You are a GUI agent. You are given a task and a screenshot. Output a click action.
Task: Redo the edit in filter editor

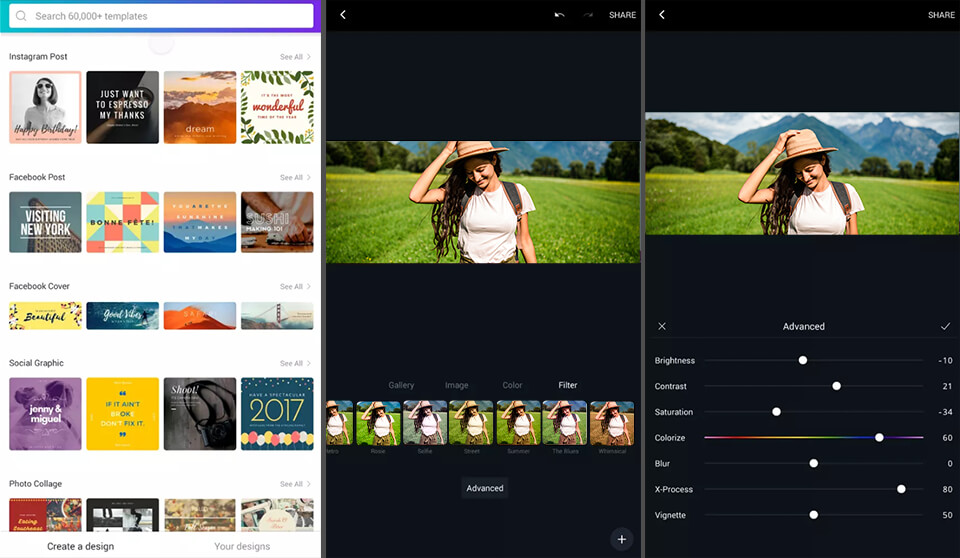588,15
